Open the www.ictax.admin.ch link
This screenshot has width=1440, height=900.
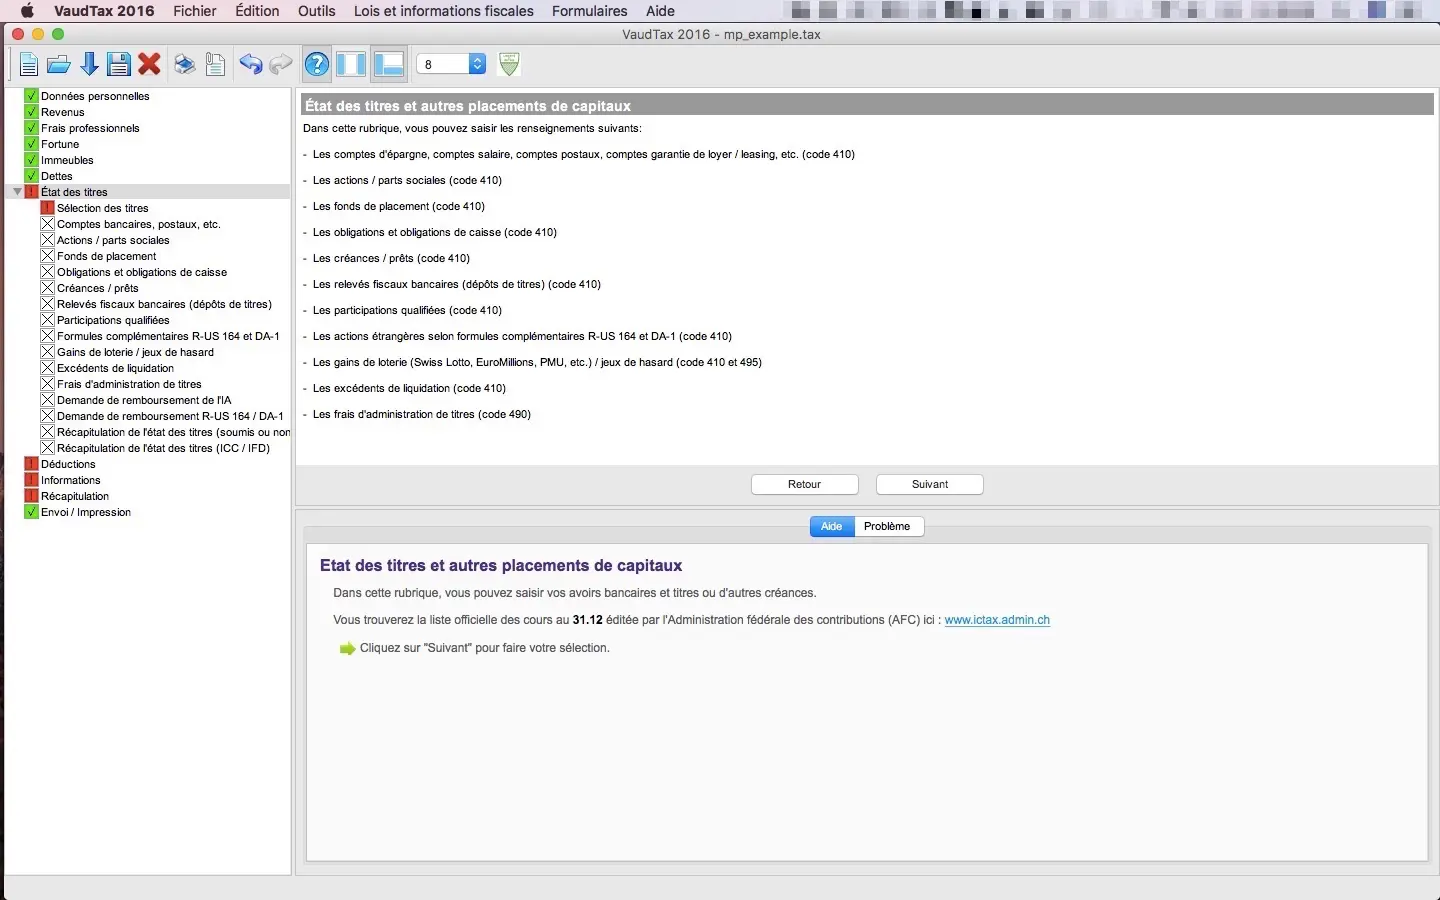[997, 620]
